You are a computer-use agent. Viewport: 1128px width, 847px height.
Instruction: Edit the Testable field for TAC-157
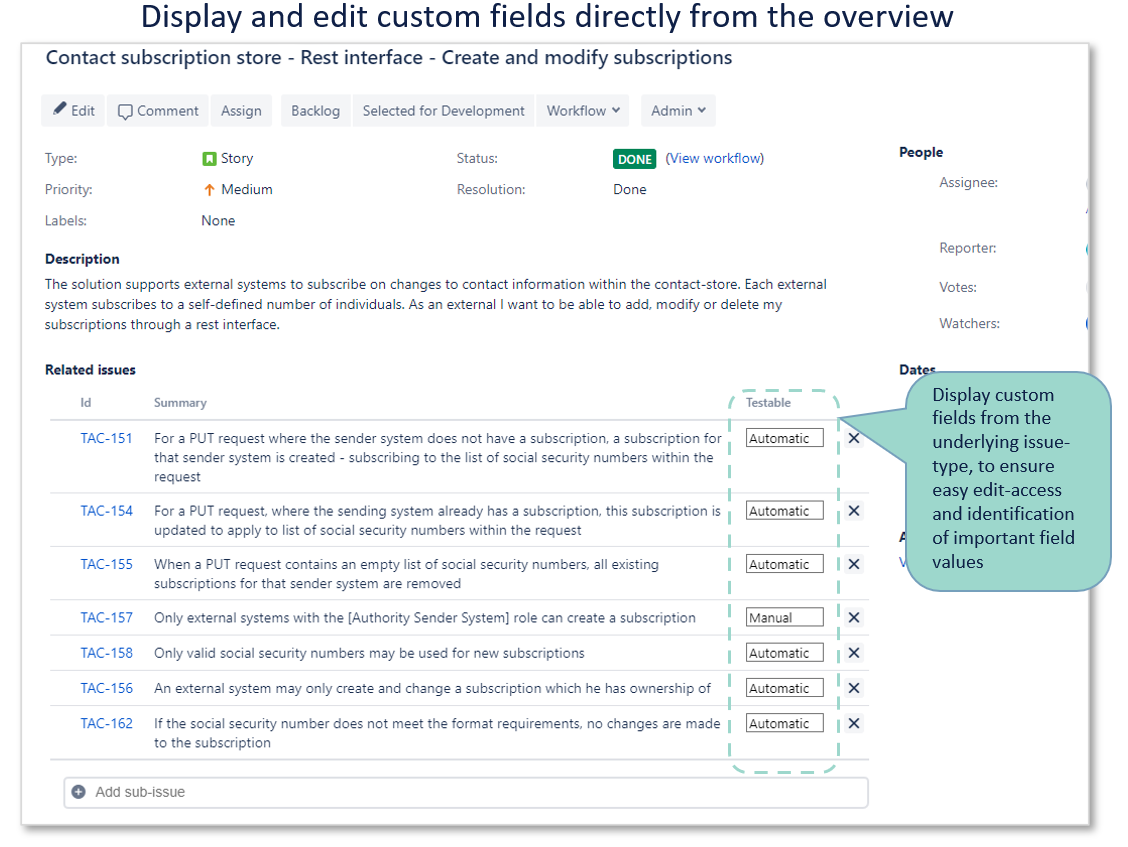tap(785, 618)
